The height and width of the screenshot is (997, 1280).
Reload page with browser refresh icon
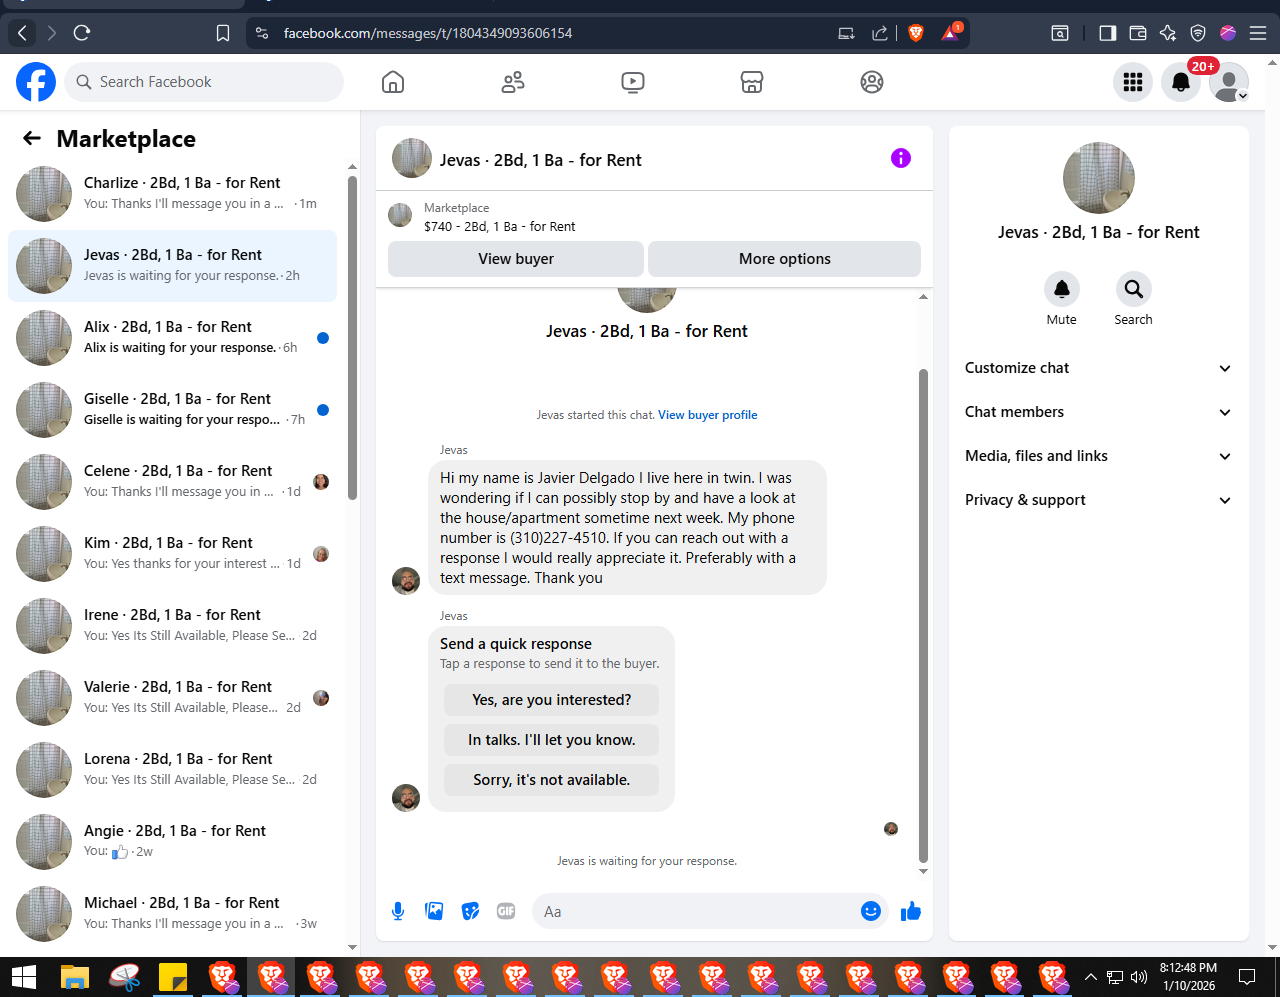[82, 33]
